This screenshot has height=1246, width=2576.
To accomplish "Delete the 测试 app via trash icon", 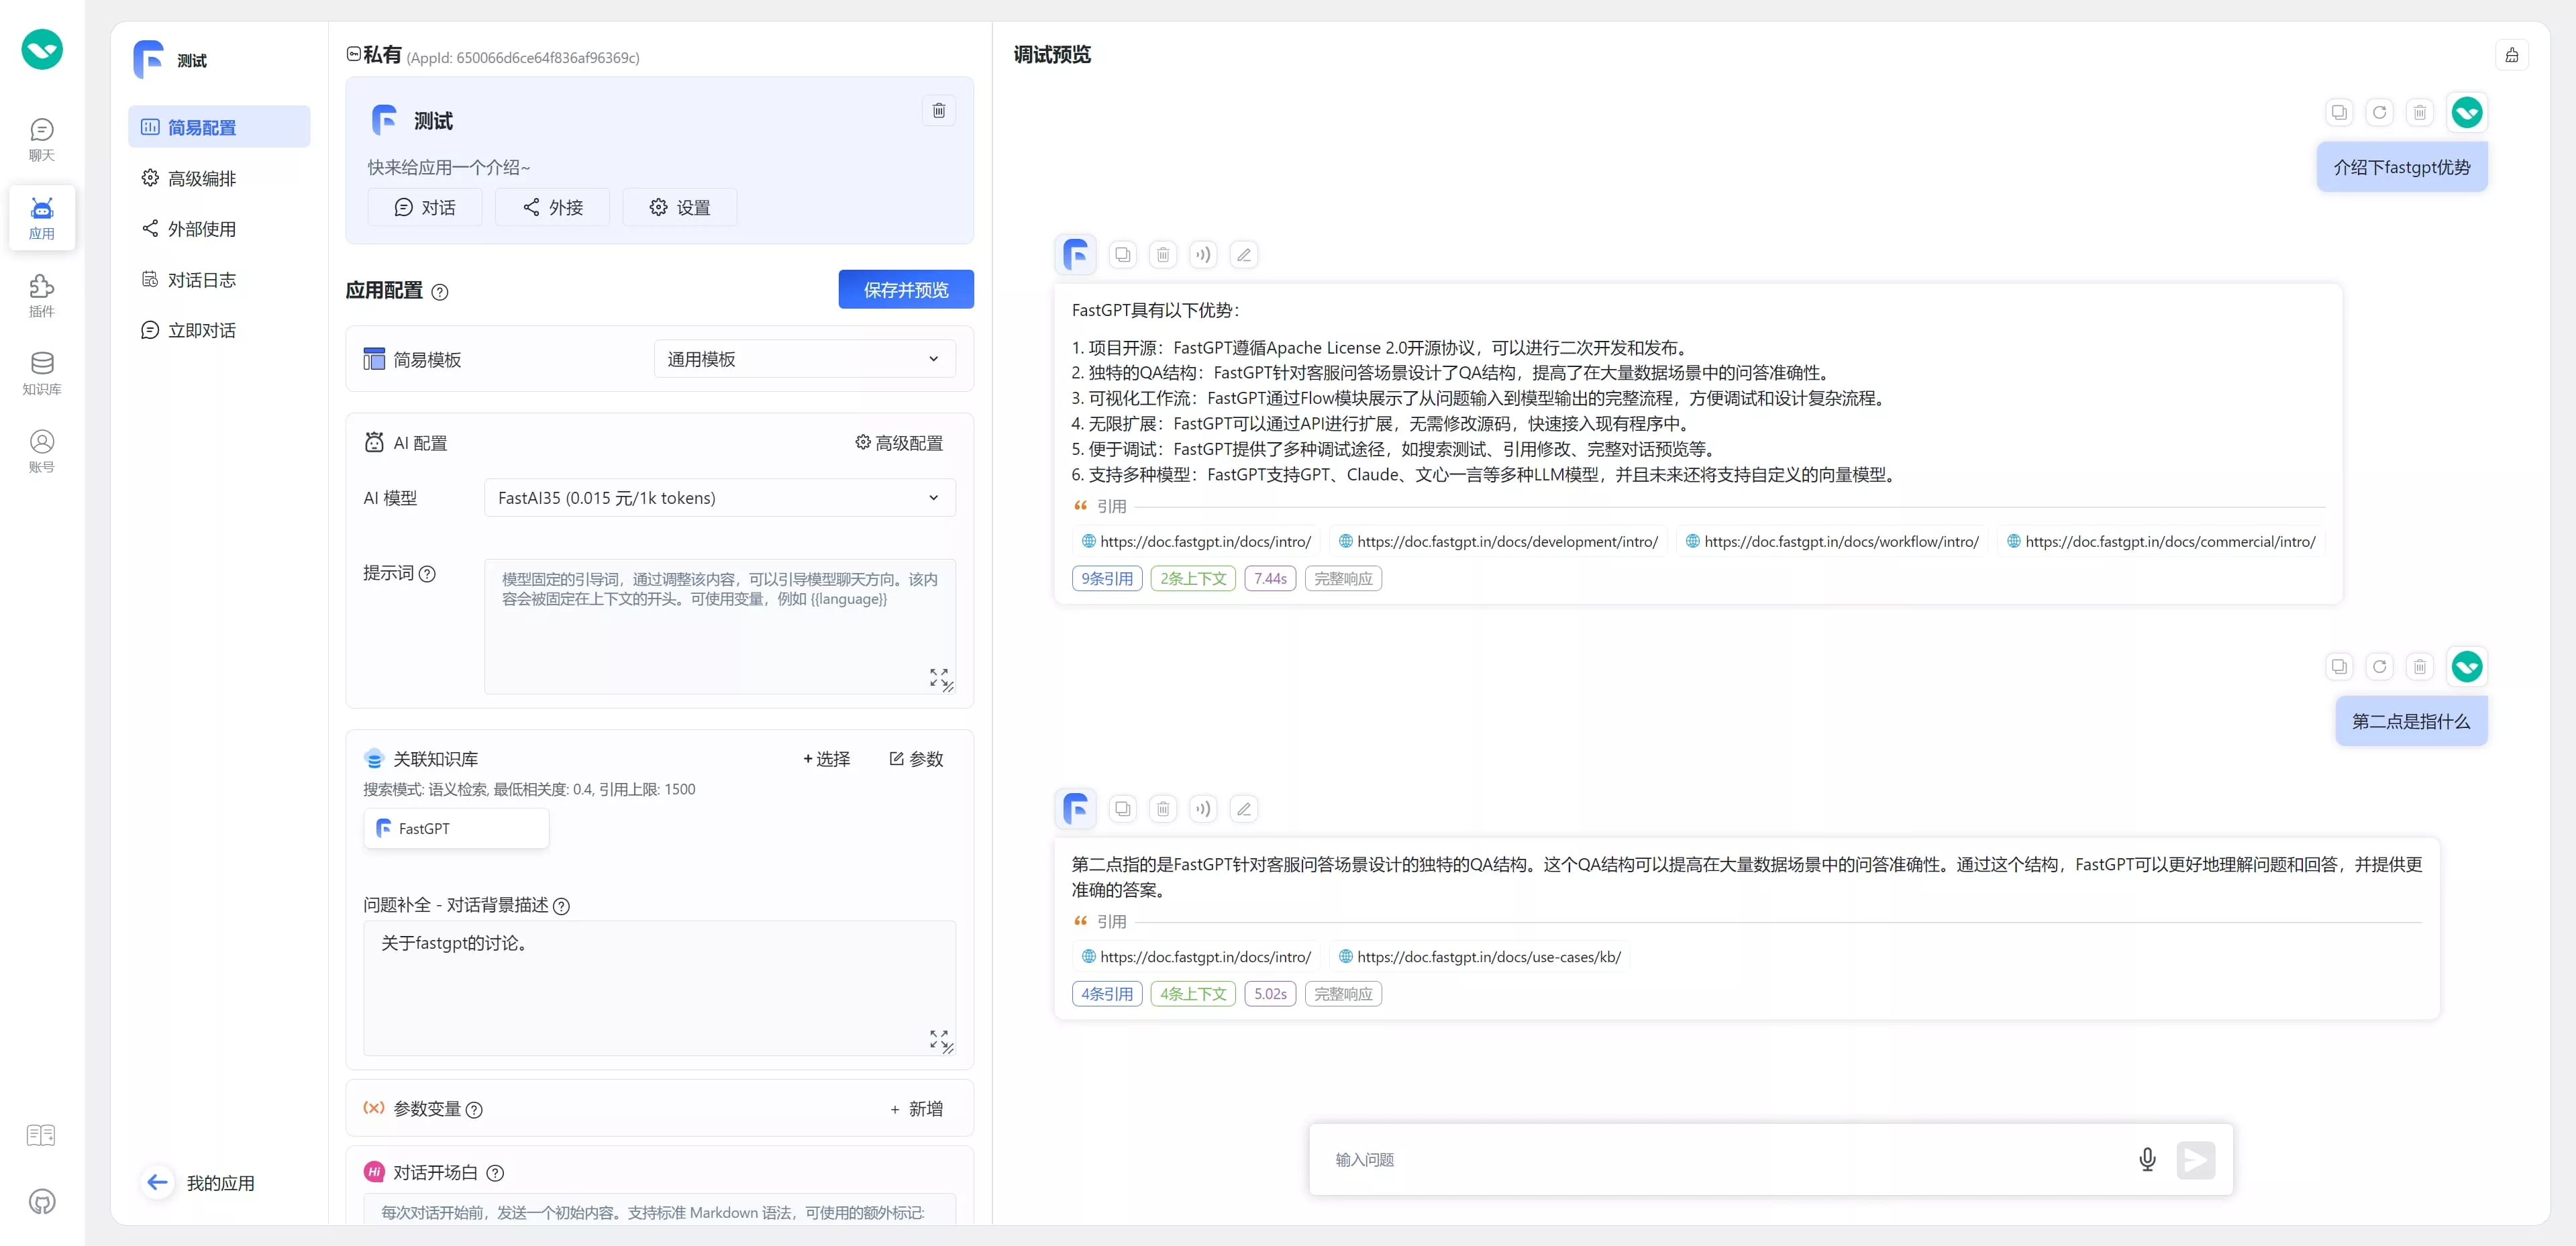I will click(x=938, y=110).
